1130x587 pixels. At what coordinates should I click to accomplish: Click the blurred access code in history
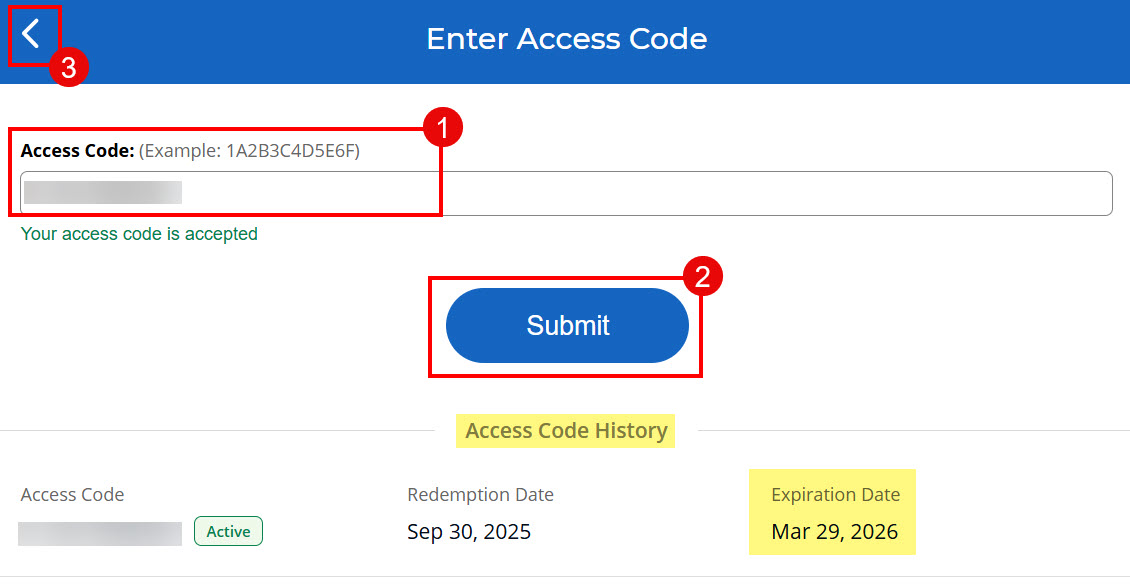pos(100,533)
